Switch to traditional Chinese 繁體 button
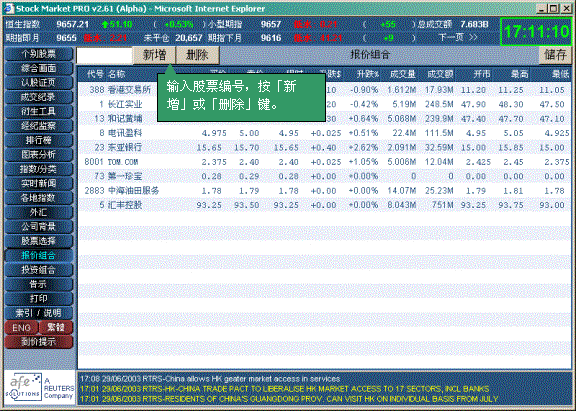This screenshot has height=411, width=576. pyautogui.click(x=56, y=328)
